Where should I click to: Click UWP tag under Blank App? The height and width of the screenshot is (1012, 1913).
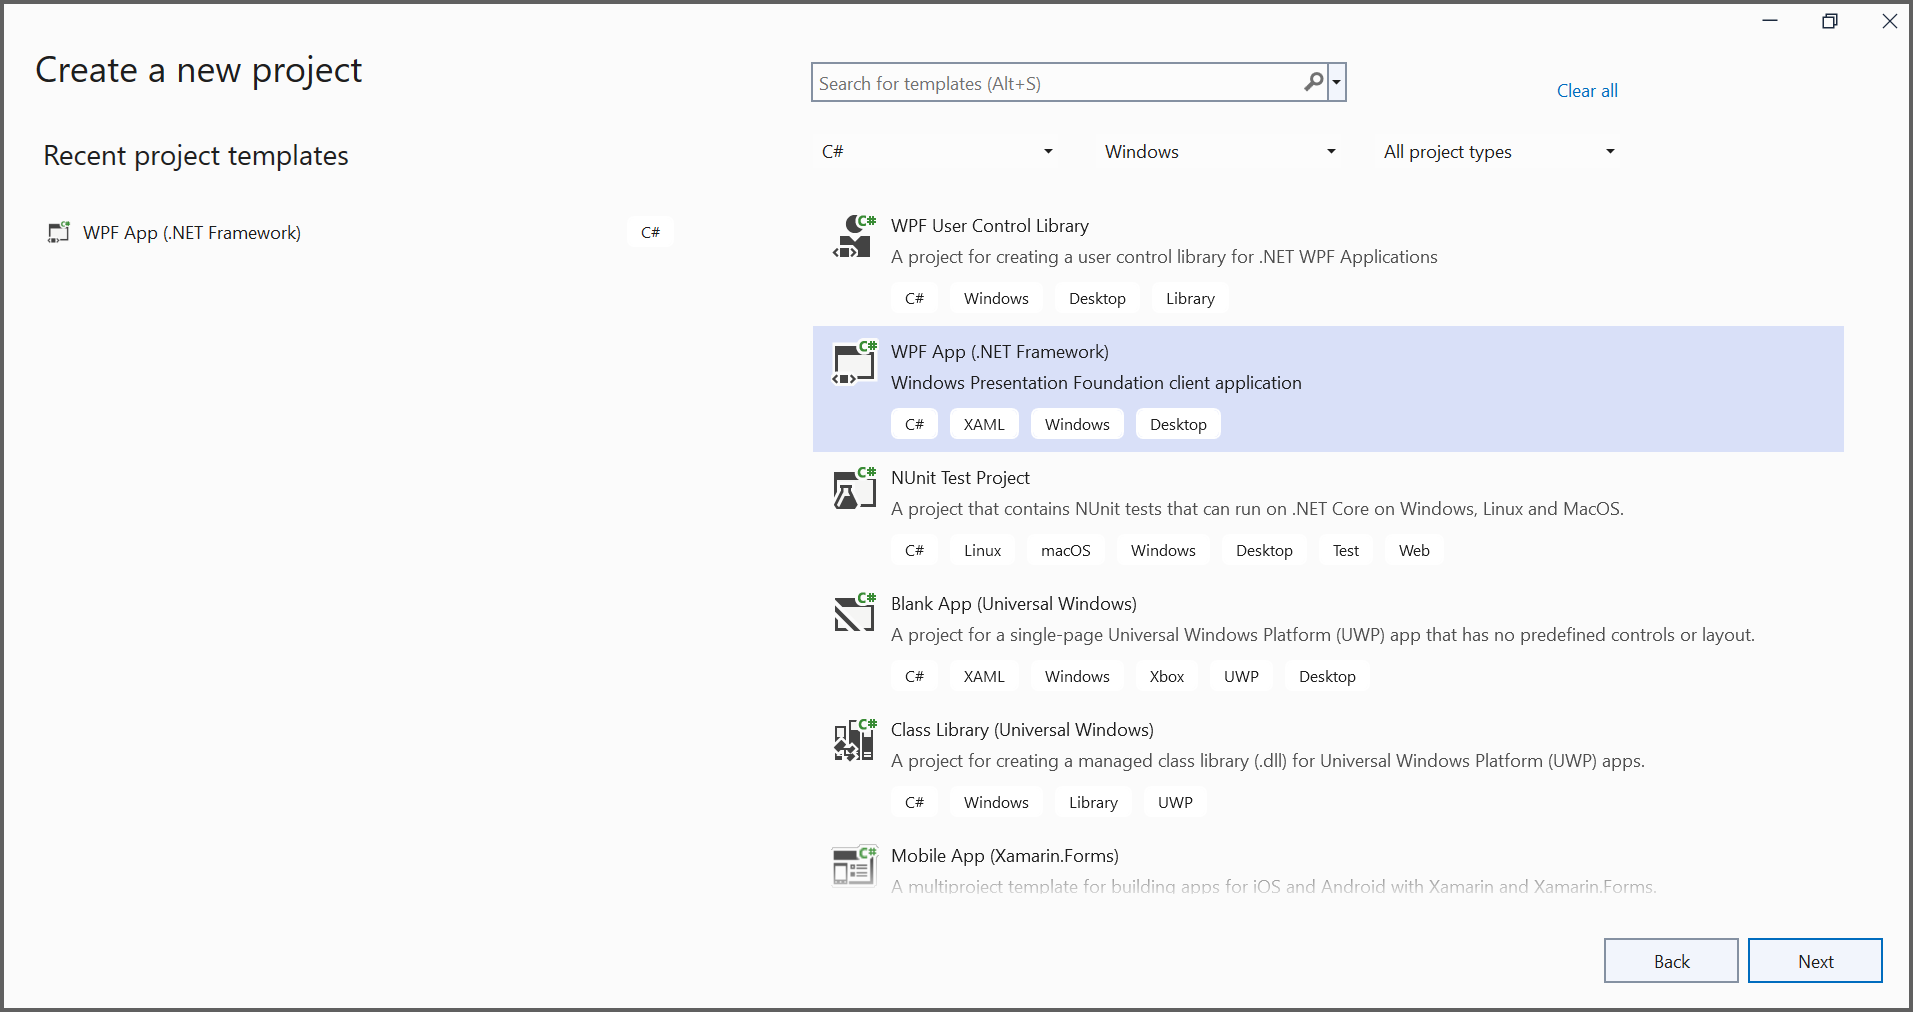coord(1241,676)
